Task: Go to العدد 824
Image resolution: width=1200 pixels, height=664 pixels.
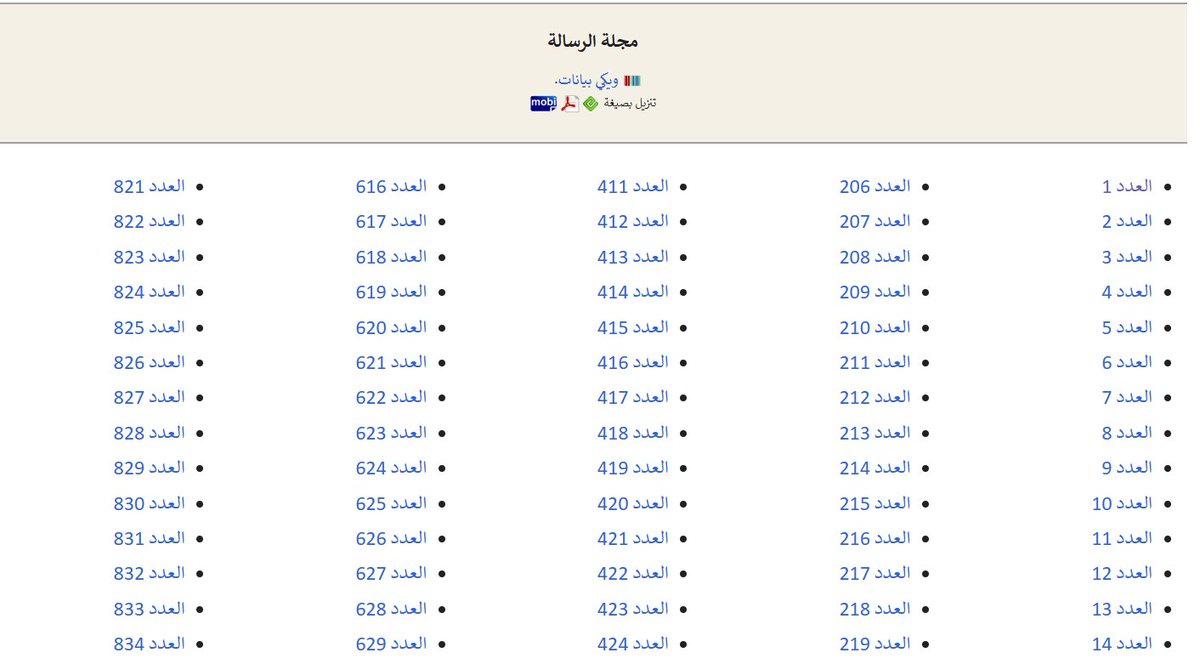Action: [149, 292]
